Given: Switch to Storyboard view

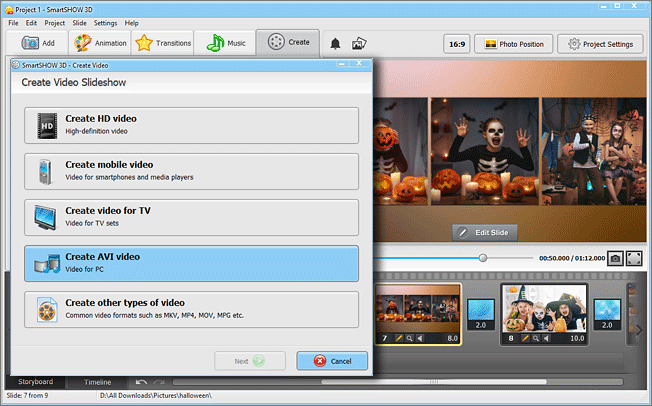Looking at the screenshot, I should 35,382.
